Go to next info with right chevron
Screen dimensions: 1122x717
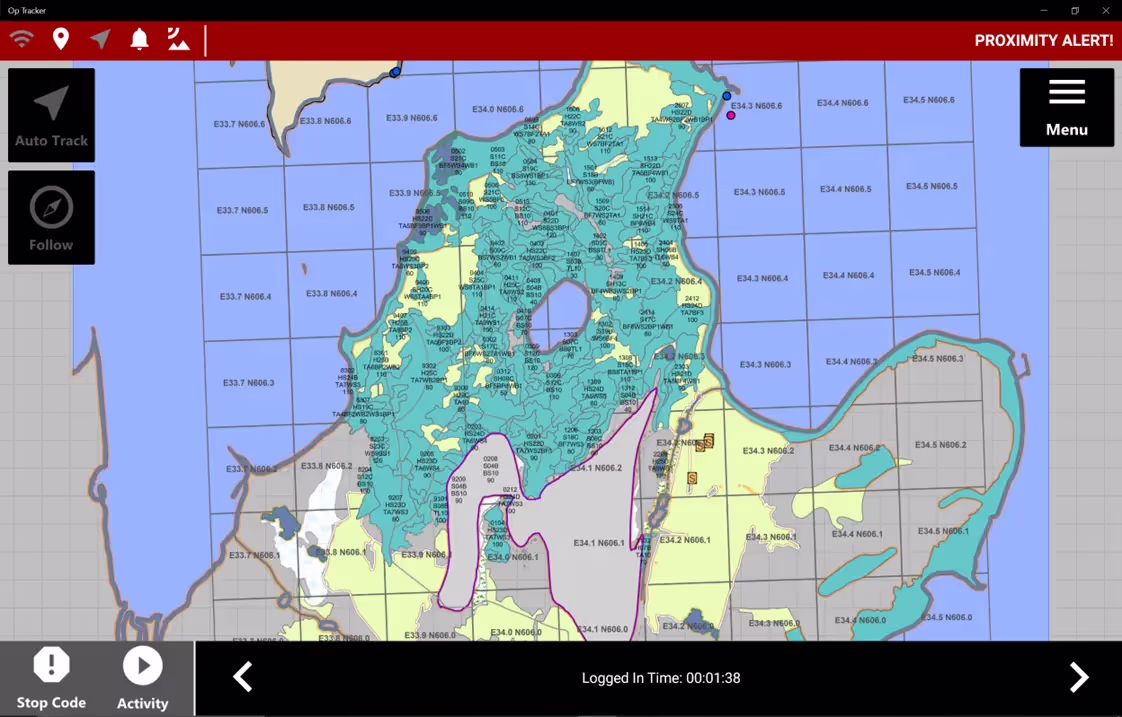1078,677
